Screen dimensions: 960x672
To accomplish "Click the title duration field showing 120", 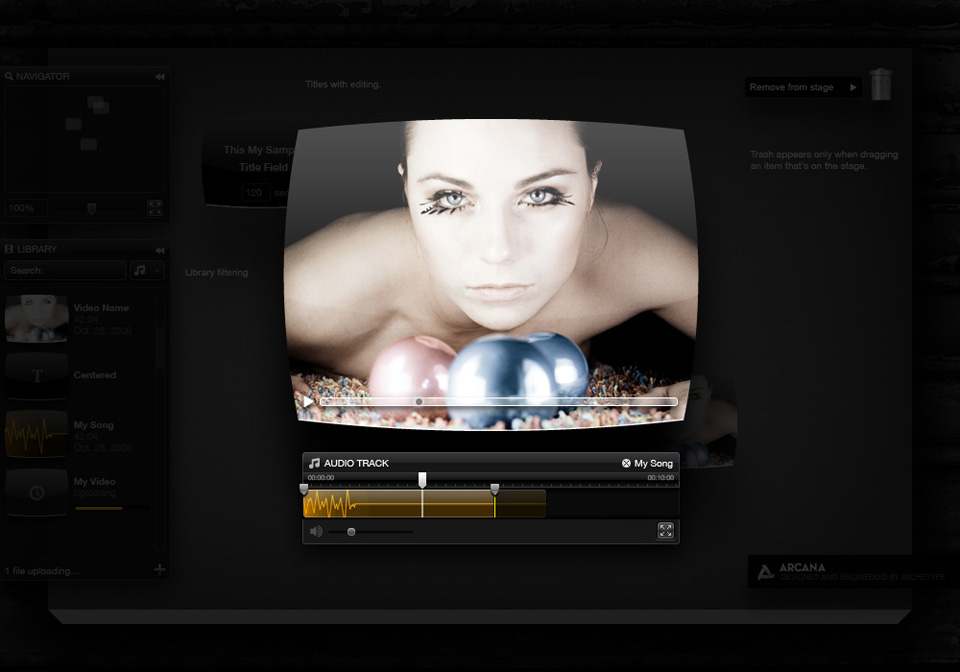I will tap(255, 193).
